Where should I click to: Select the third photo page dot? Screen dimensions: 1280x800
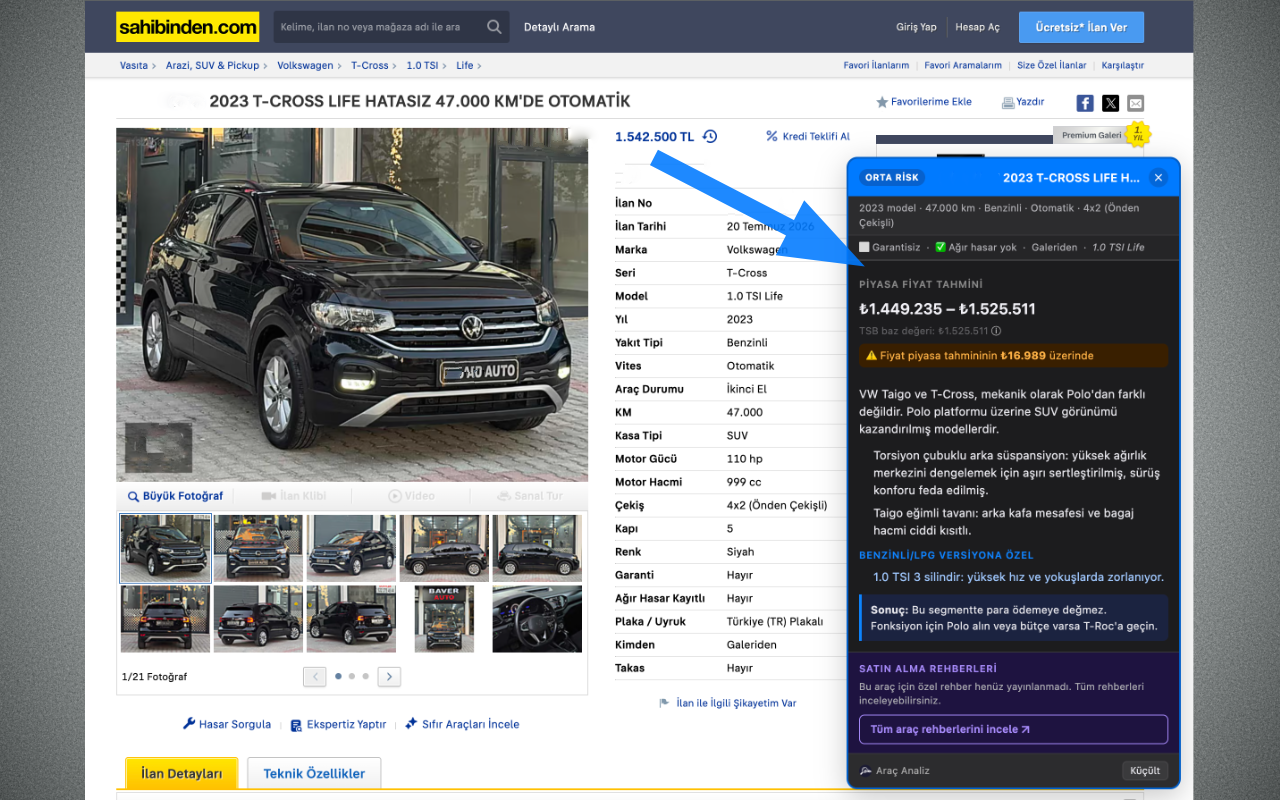point(366,677)
